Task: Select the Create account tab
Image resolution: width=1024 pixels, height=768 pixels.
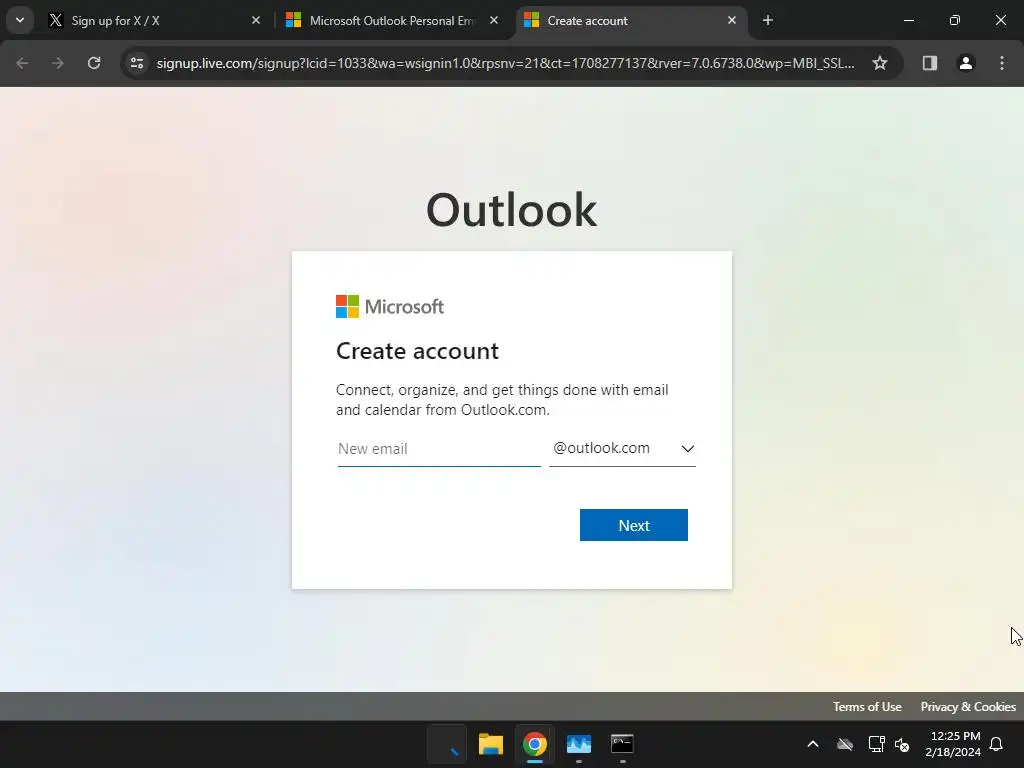Action: (630, 20)
